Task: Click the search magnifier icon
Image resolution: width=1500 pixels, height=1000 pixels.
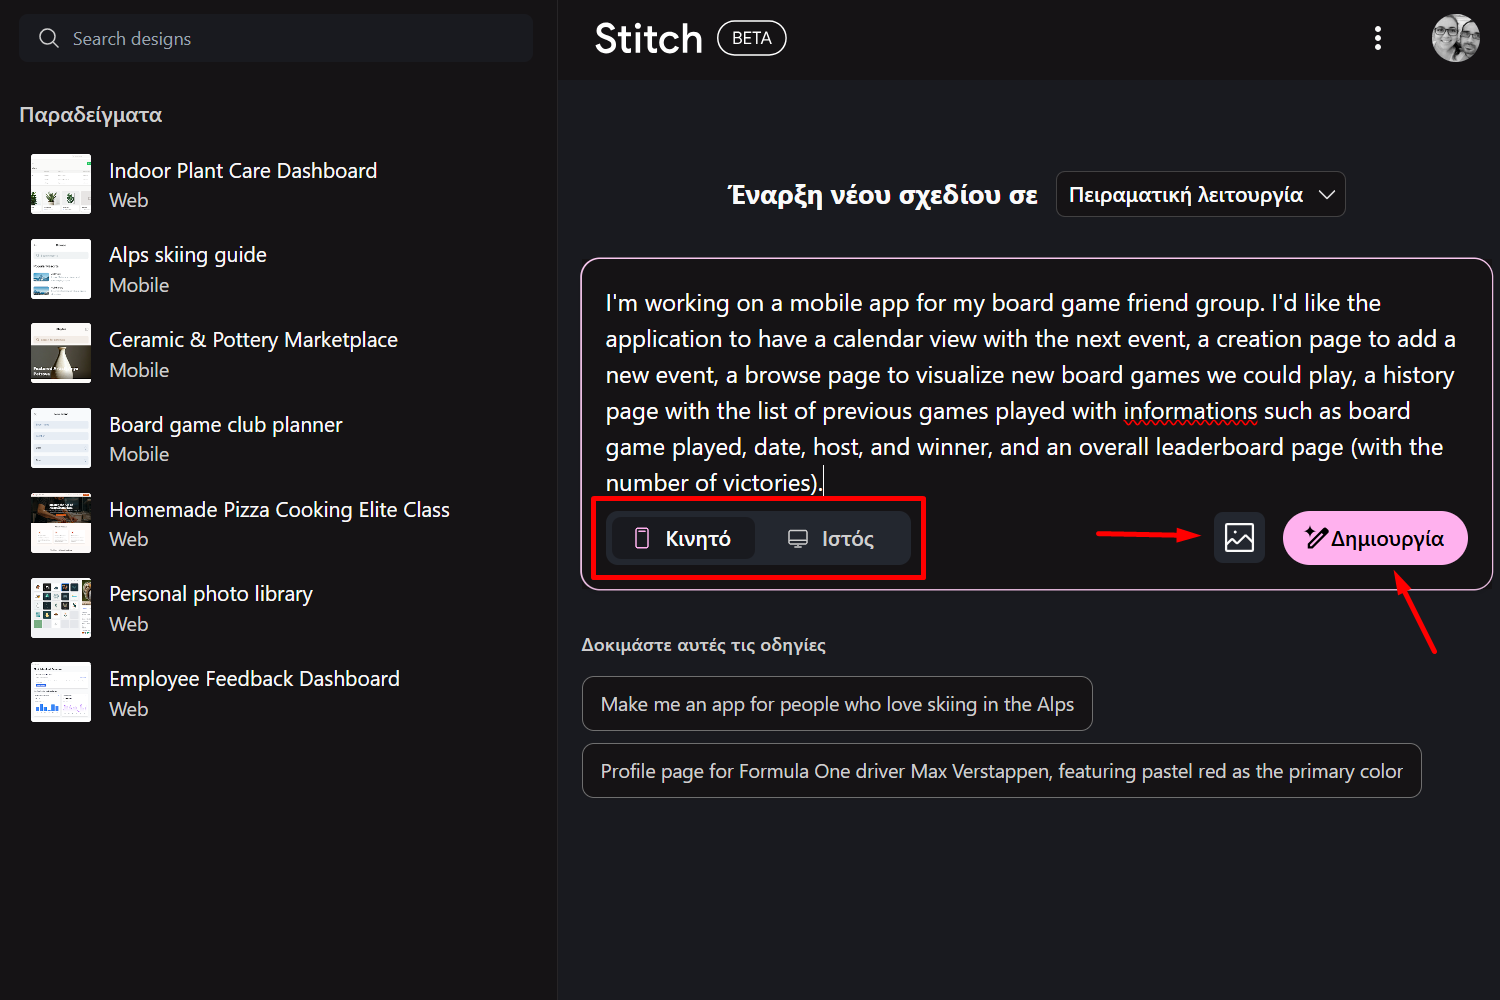Action: pyautogui.click(x=49, y=38)
